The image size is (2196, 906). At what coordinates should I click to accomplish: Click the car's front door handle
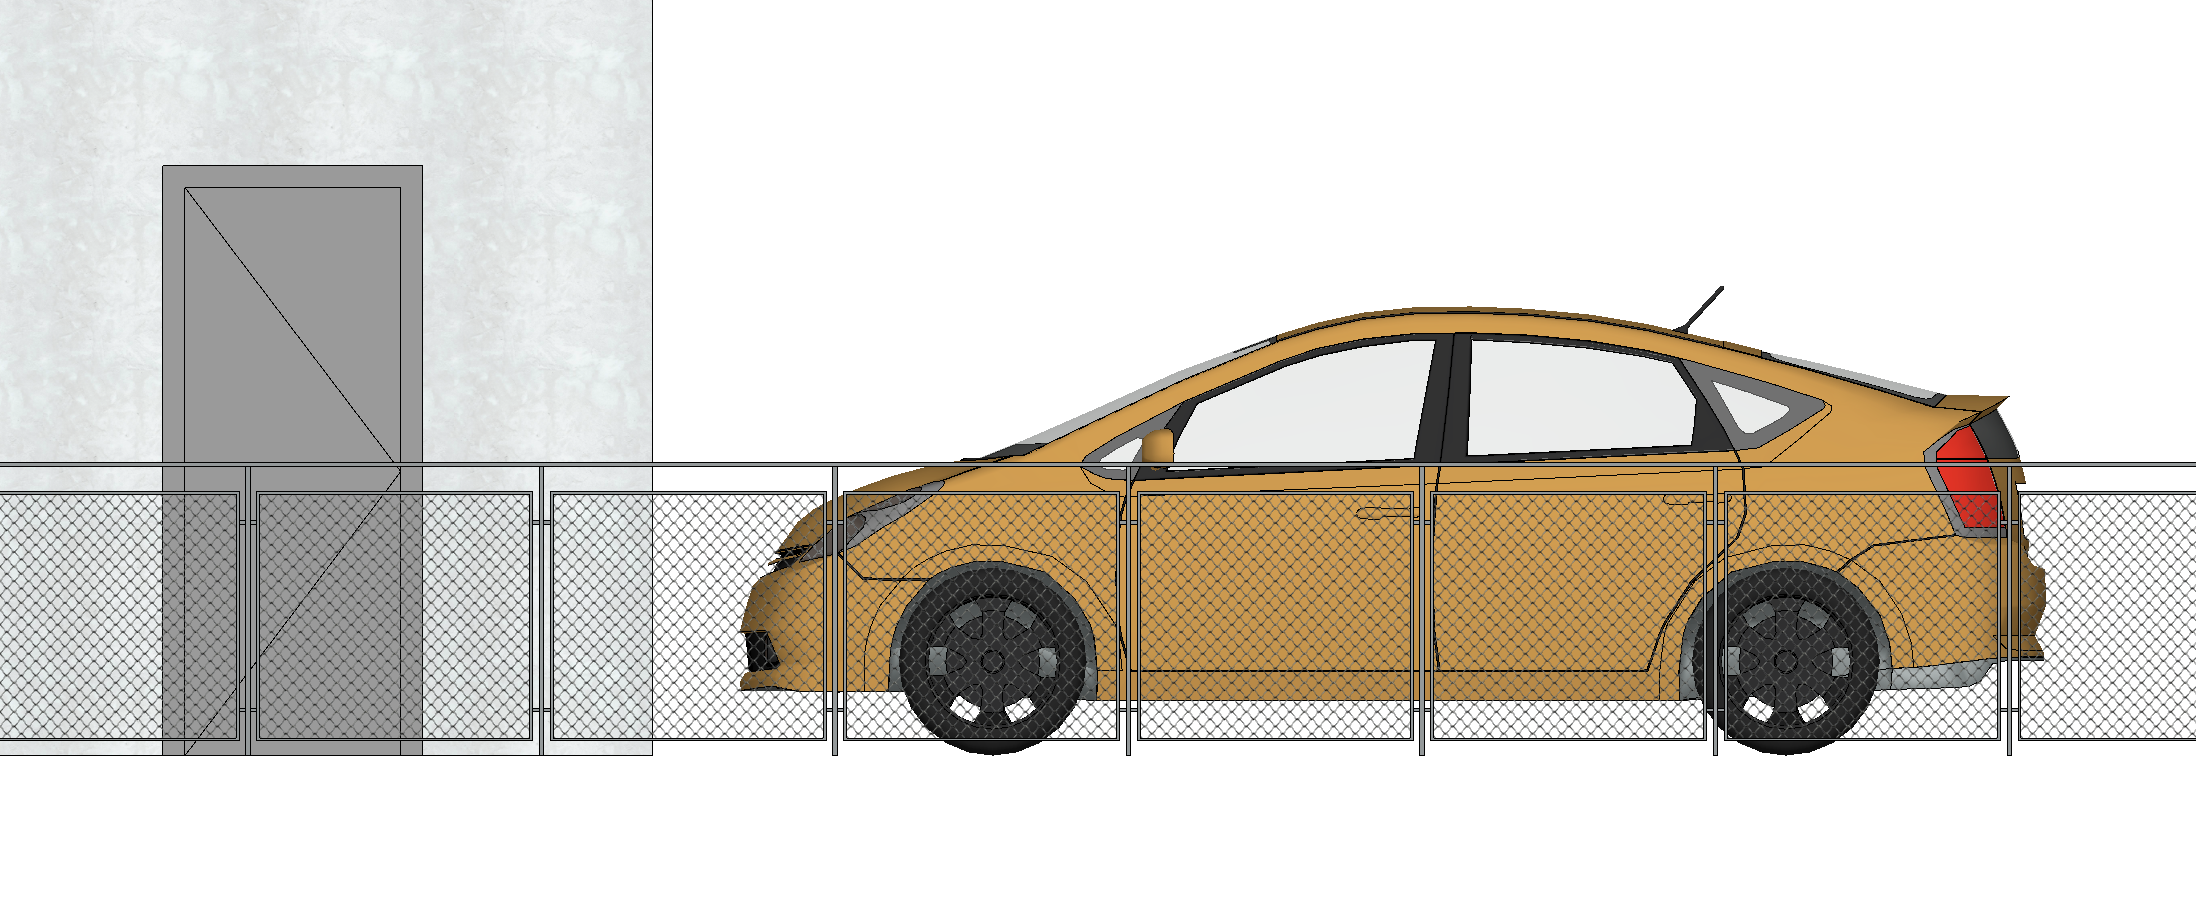coord(1387,513)
